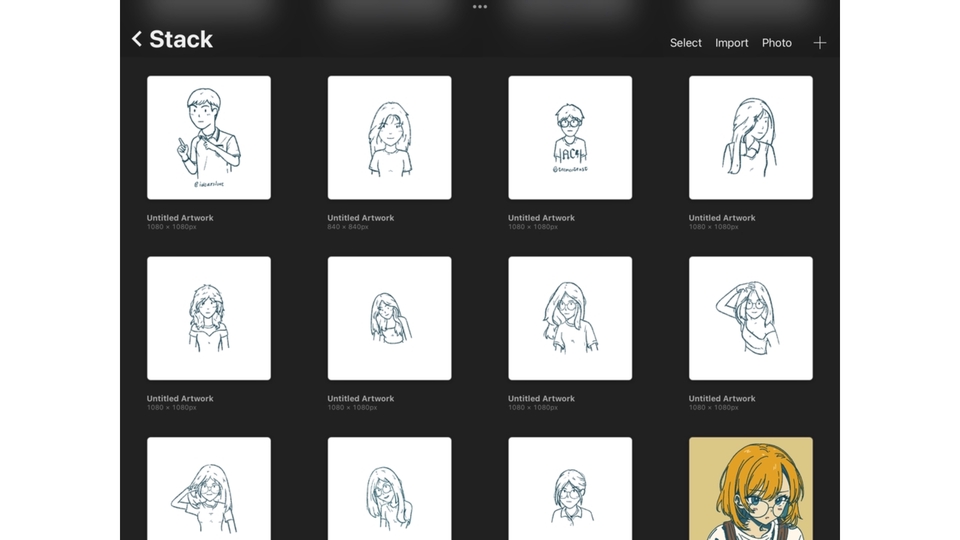Tap the Stack title text
Screen dimensions: 960x540
pyautogui.click(x=181, y=40)
